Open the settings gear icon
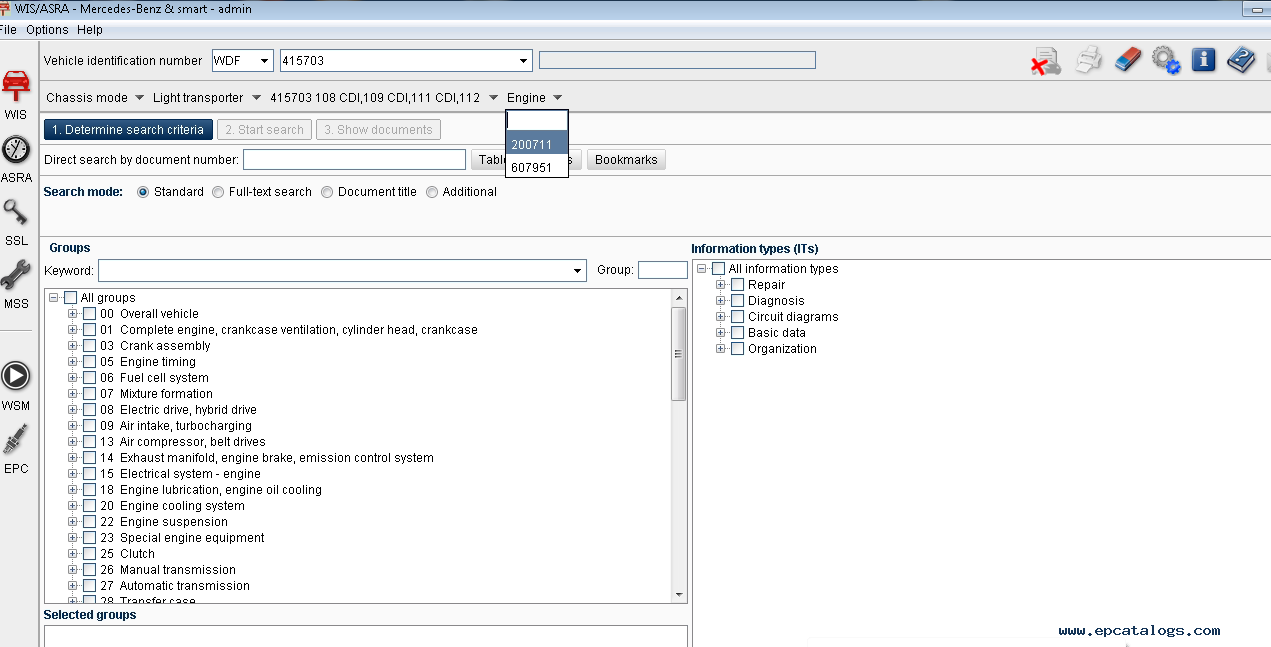 click(1165, 60)
